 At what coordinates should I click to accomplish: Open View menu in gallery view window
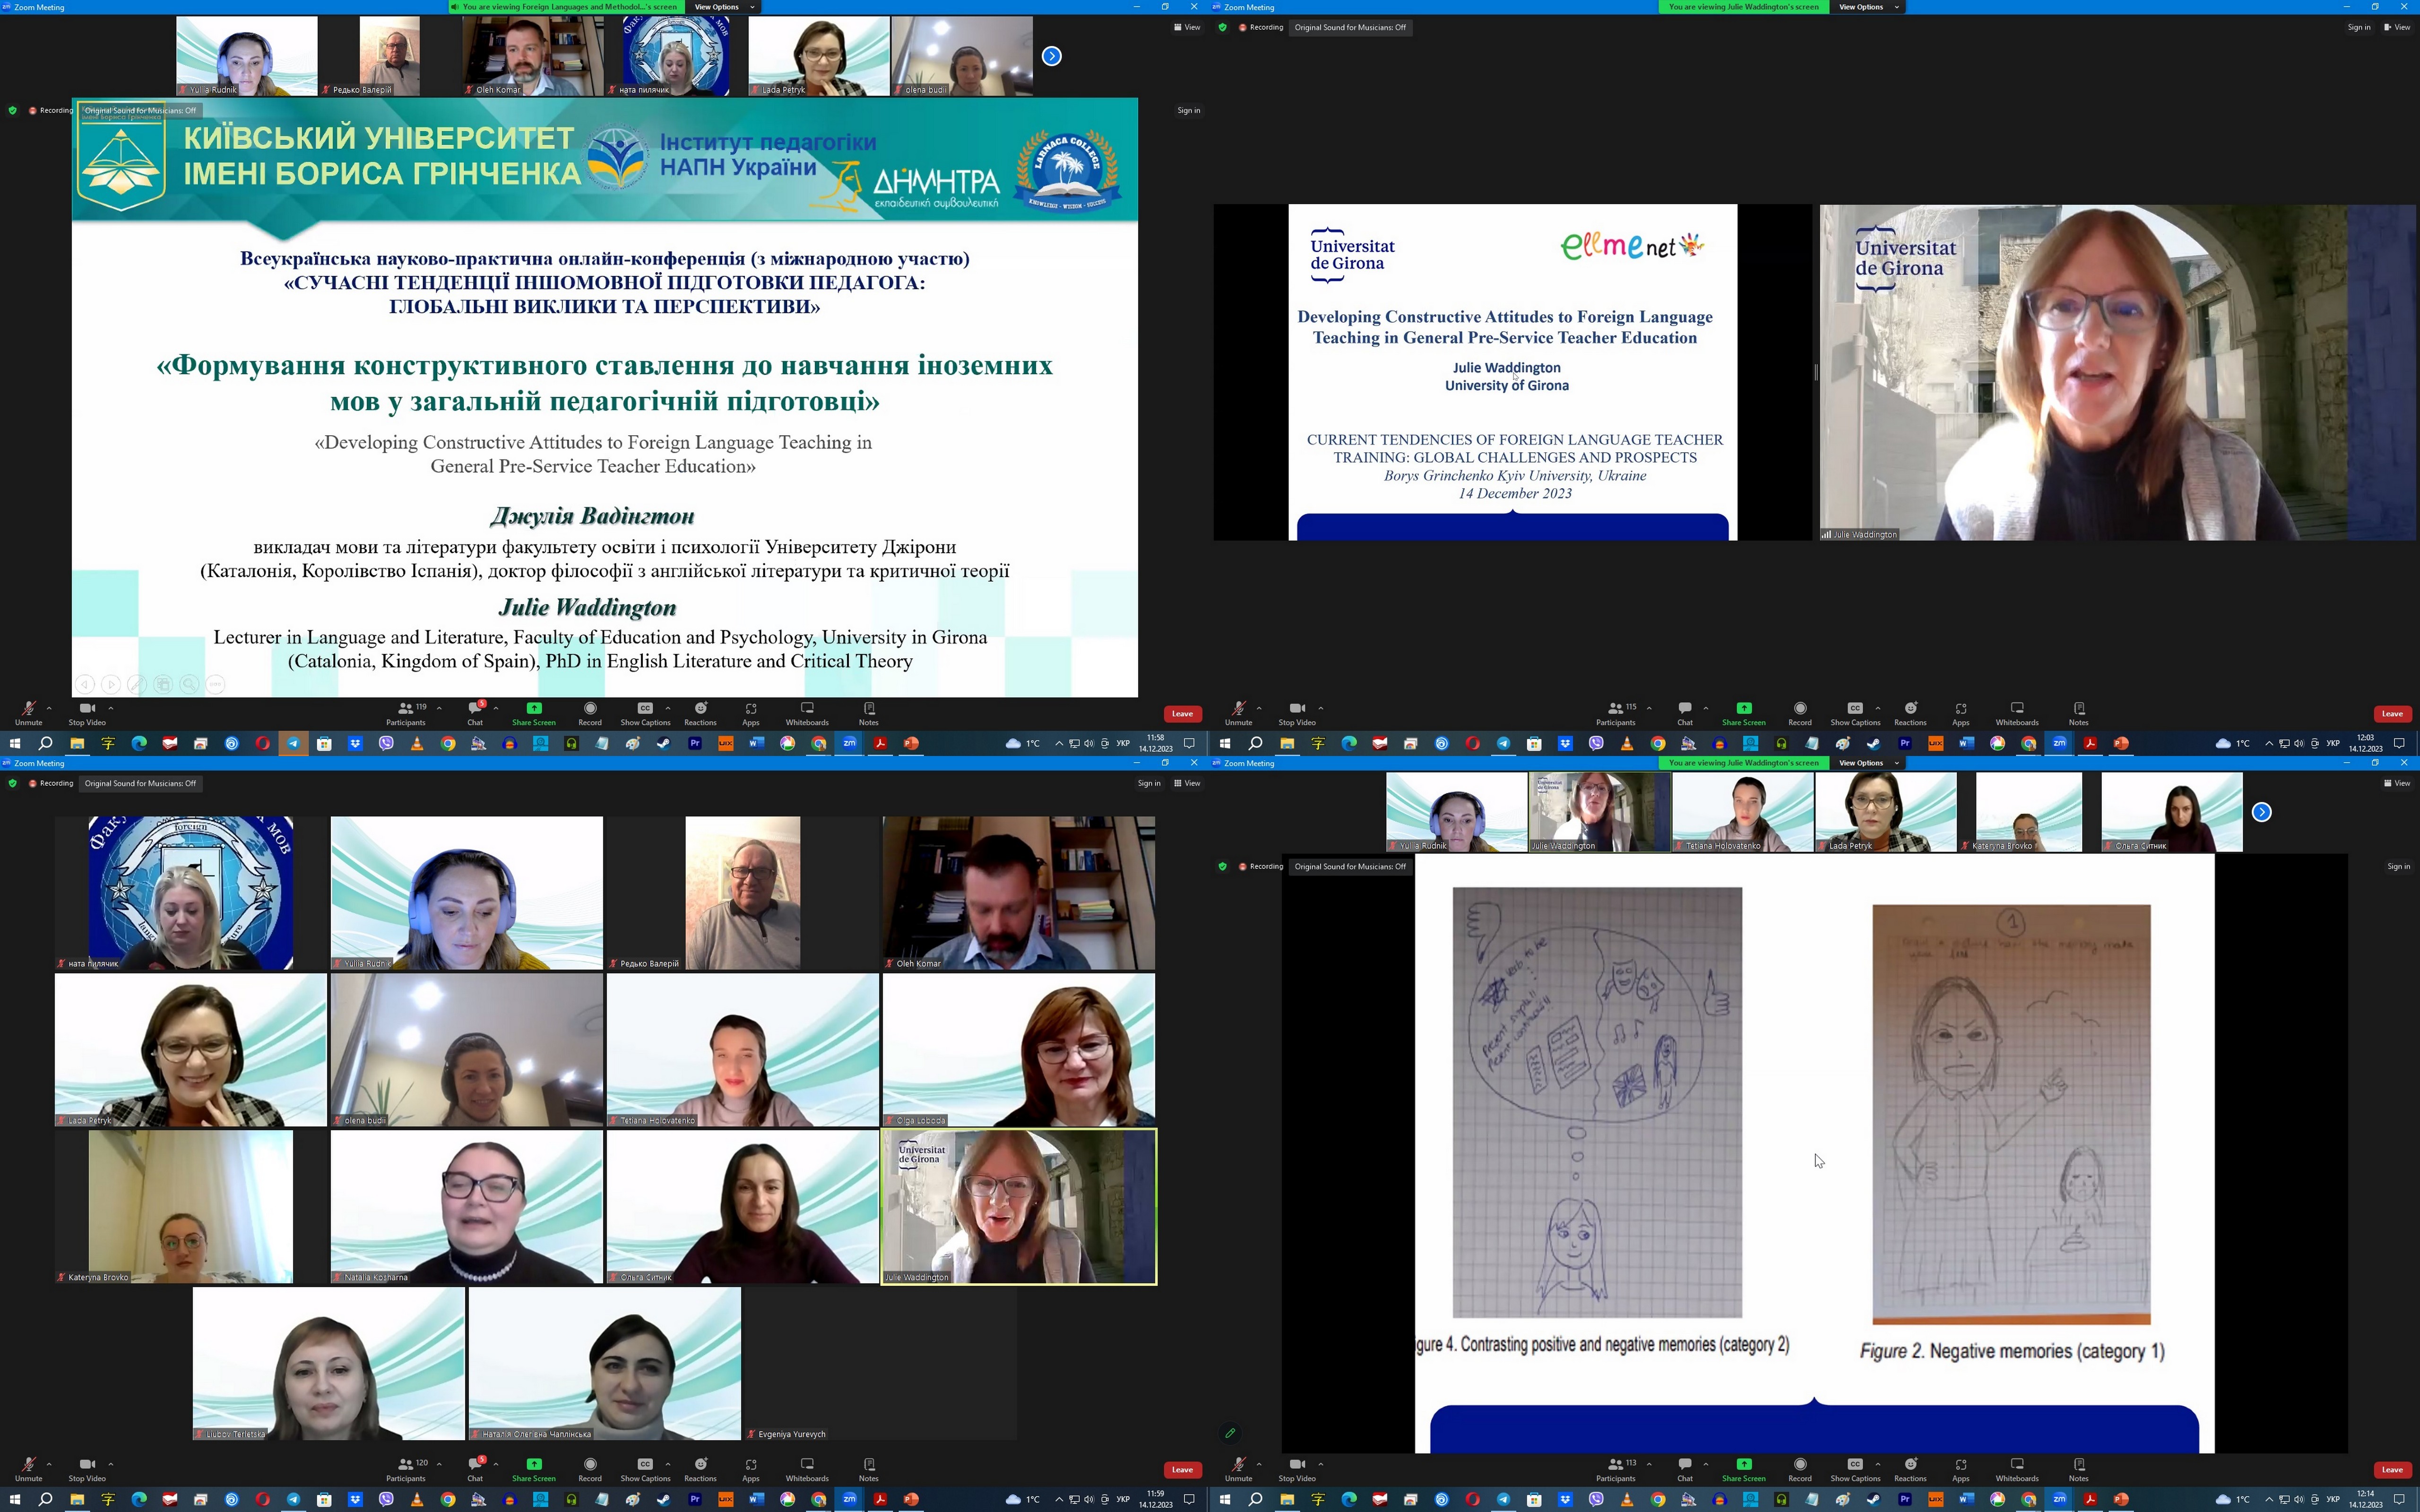[x=1187, y=783]
